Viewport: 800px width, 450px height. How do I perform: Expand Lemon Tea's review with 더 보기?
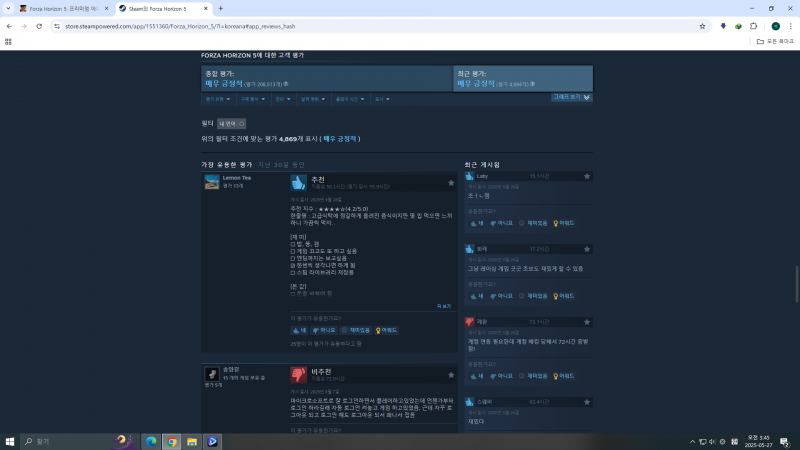[x=444, y=306]
